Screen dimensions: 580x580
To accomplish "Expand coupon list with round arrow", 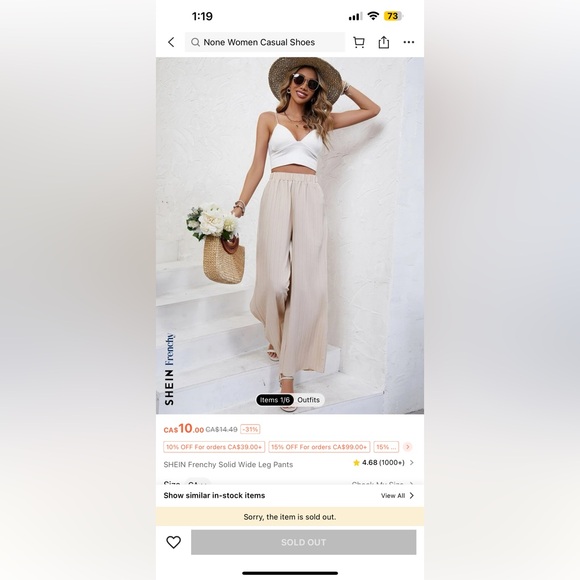I will click(x=408, y=447).
